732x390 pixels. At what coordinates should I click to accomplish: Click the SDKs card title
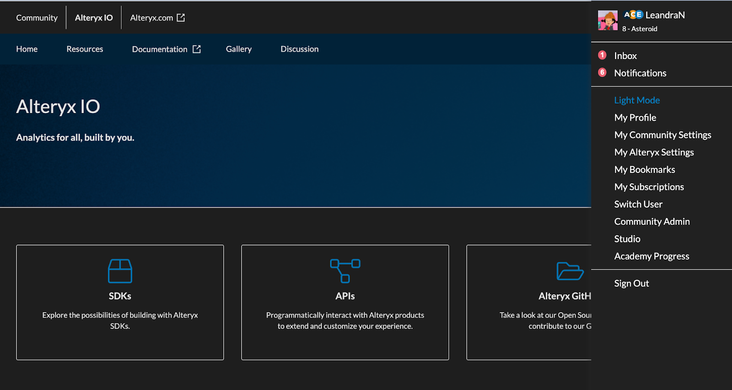click(120, 296)
